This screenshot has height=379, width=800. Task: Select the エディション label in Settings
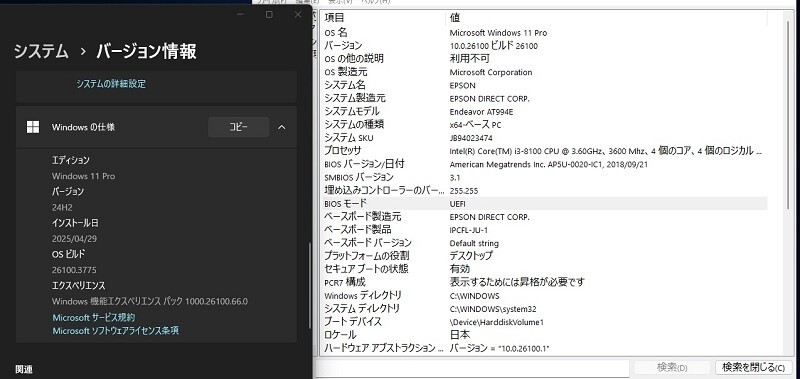(x=70, y=160)
